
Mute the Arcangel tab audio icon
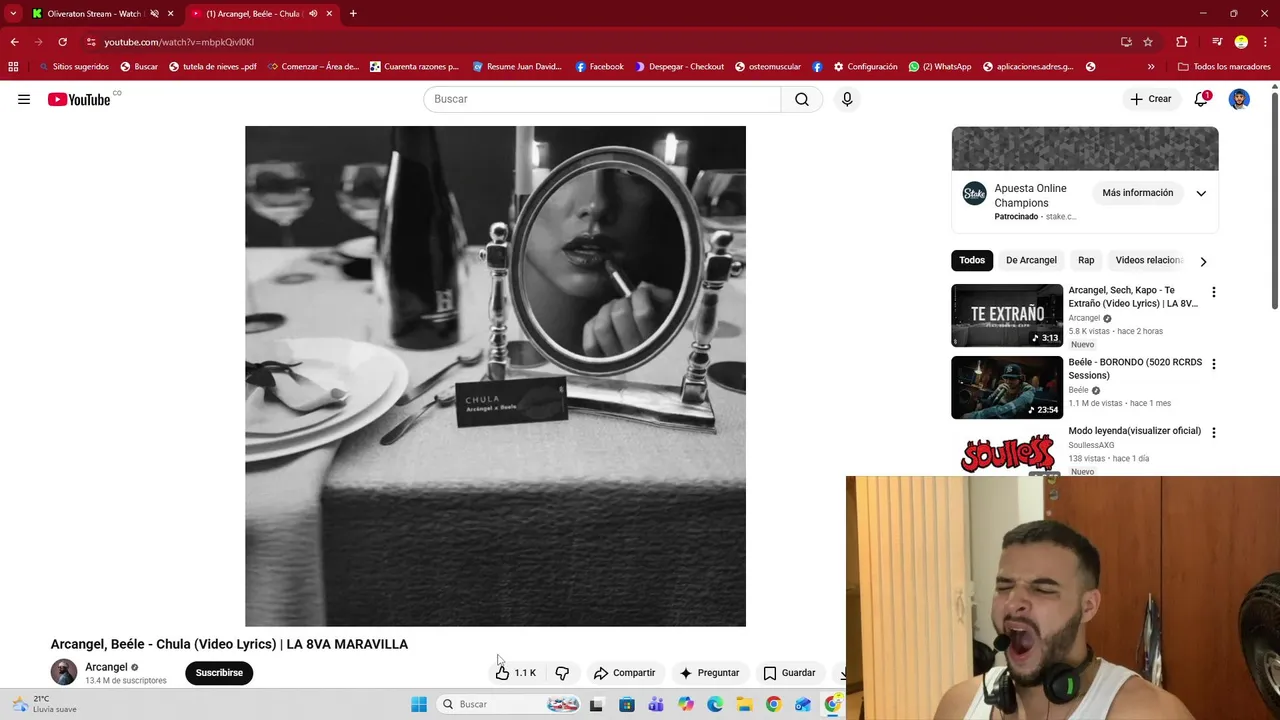[313, 14]
